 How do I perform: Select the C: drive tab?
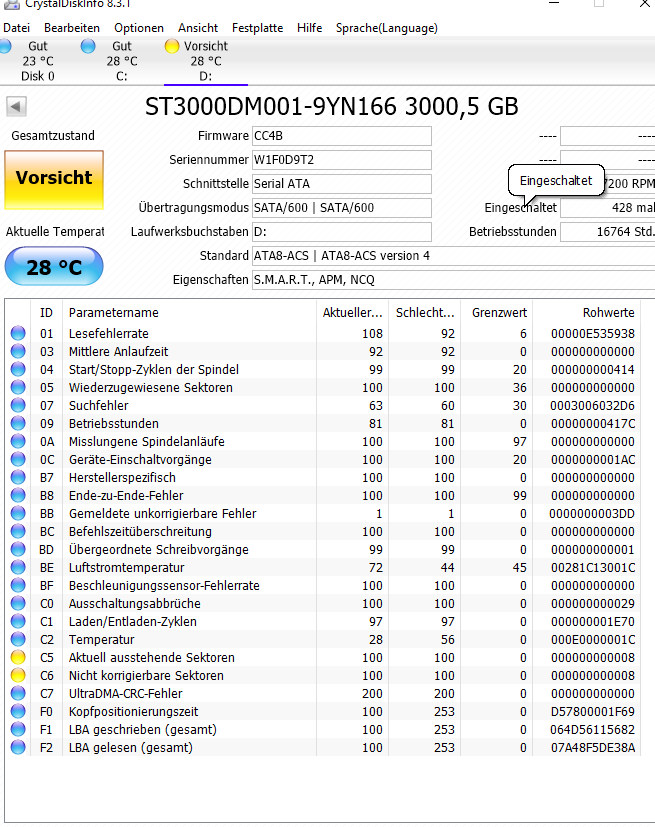pyautogui.click(x=121, y=61)
